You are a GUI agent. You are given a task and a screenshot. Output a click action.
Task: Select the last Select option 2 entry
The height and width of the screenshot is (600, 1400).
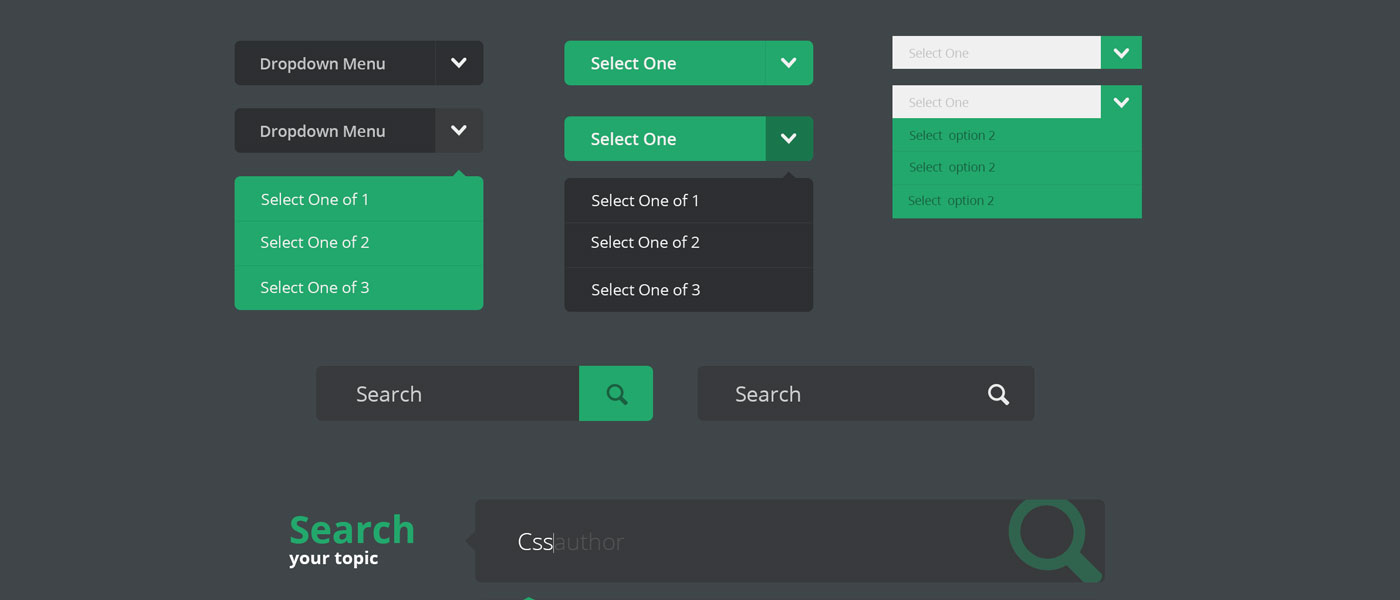pos(1017,201)
